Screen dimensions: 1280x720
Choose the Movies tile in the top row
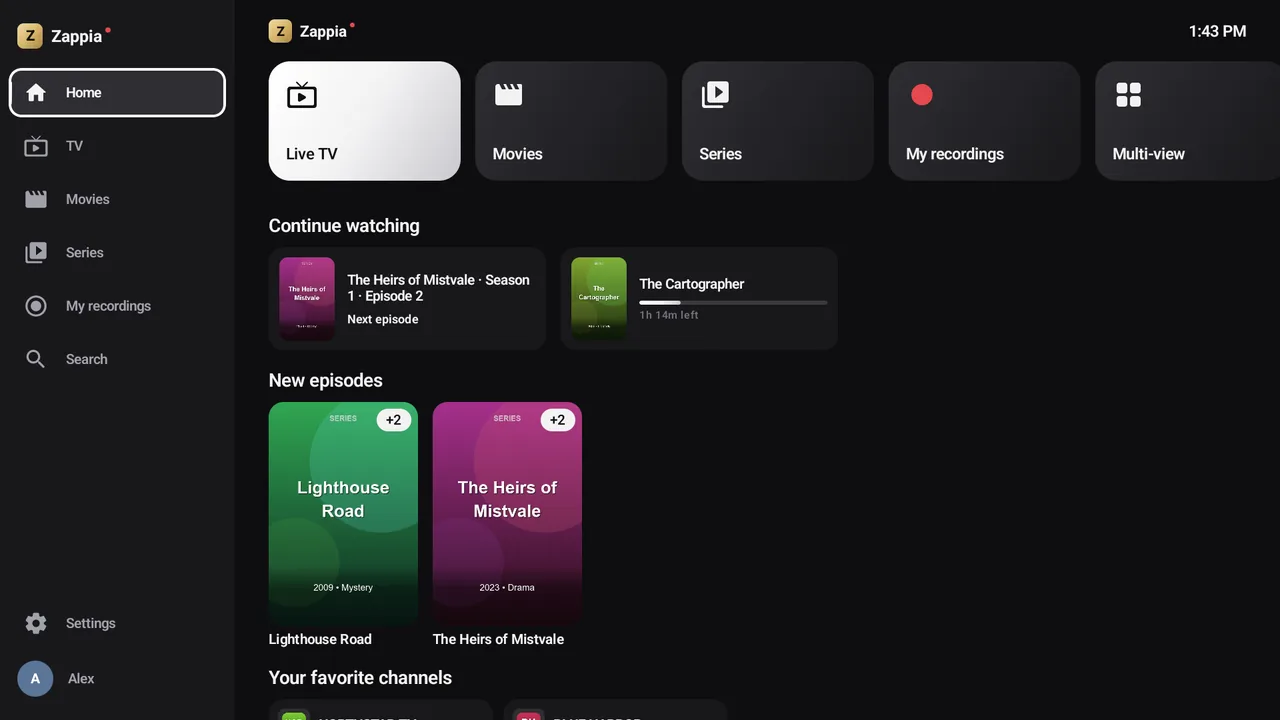pos(571,121)
